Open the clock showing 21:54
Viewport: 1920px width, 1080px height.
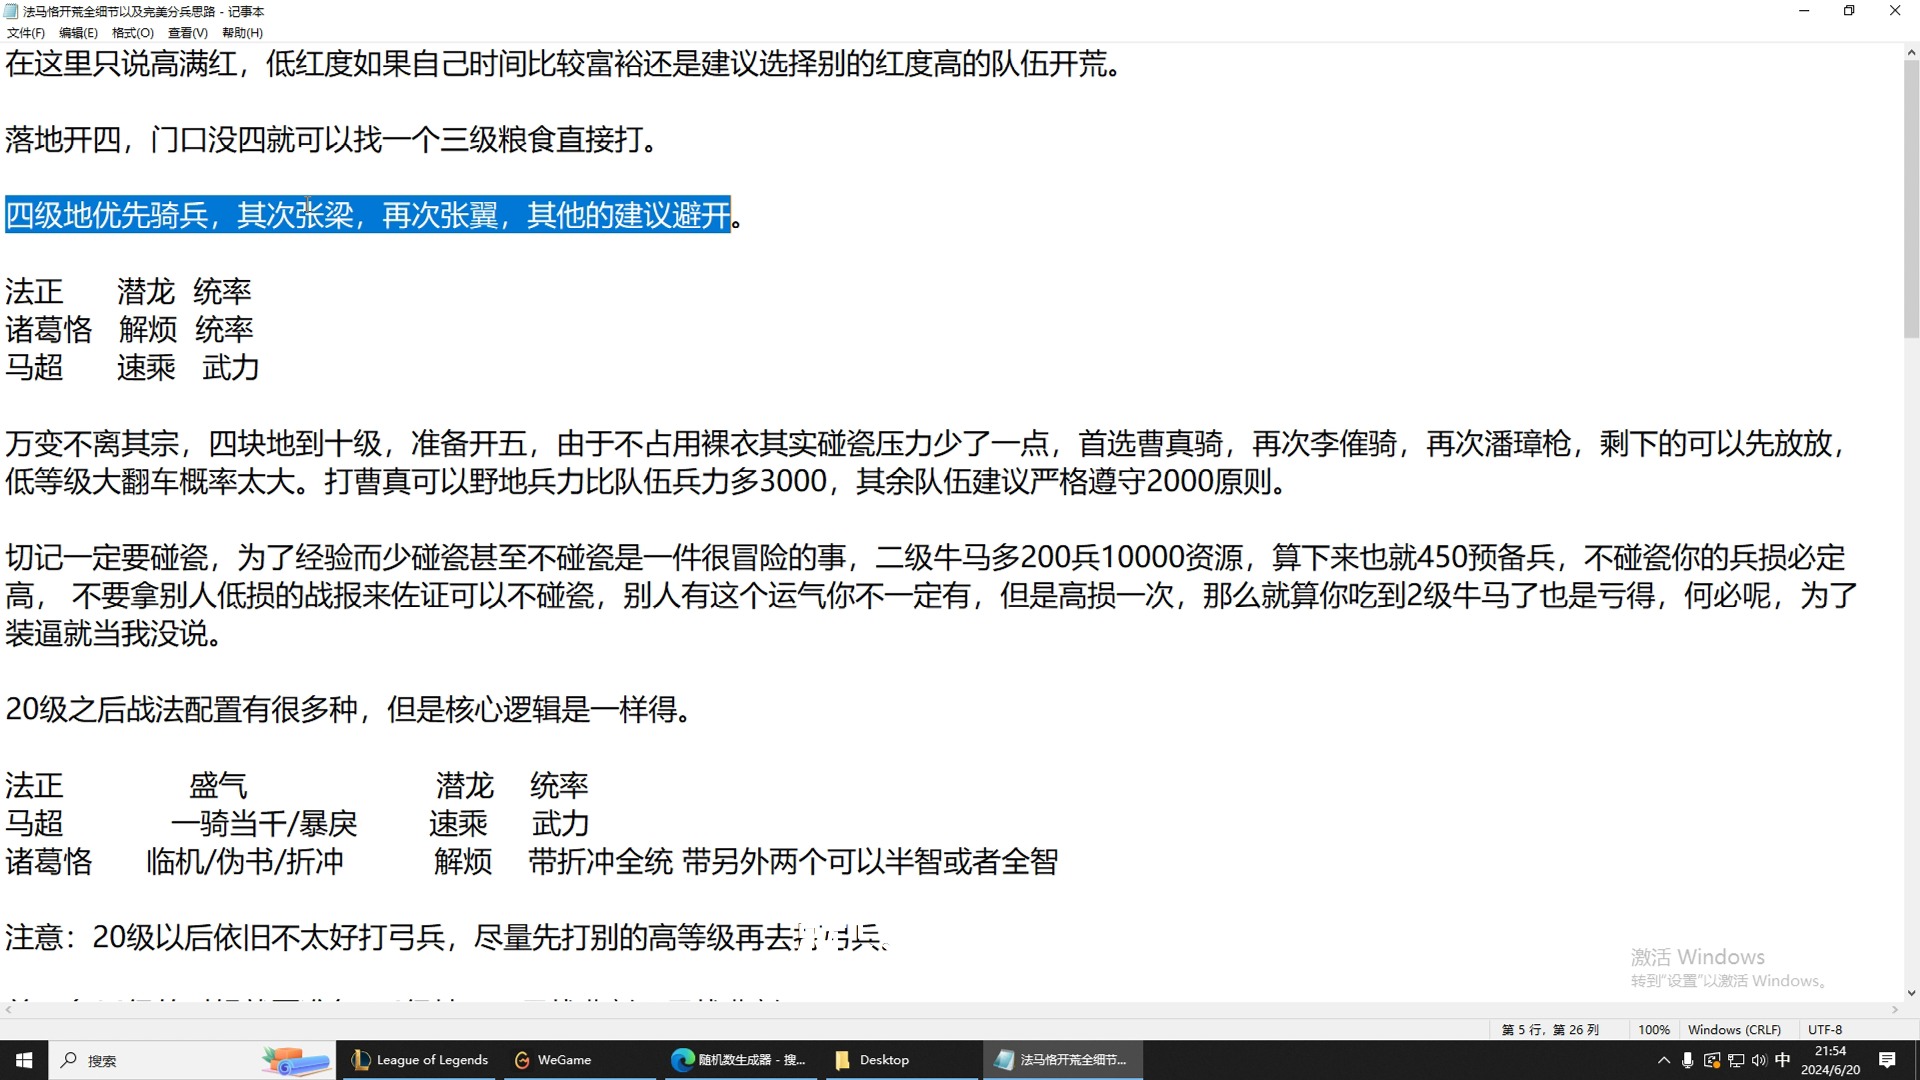[1831, 1060]
